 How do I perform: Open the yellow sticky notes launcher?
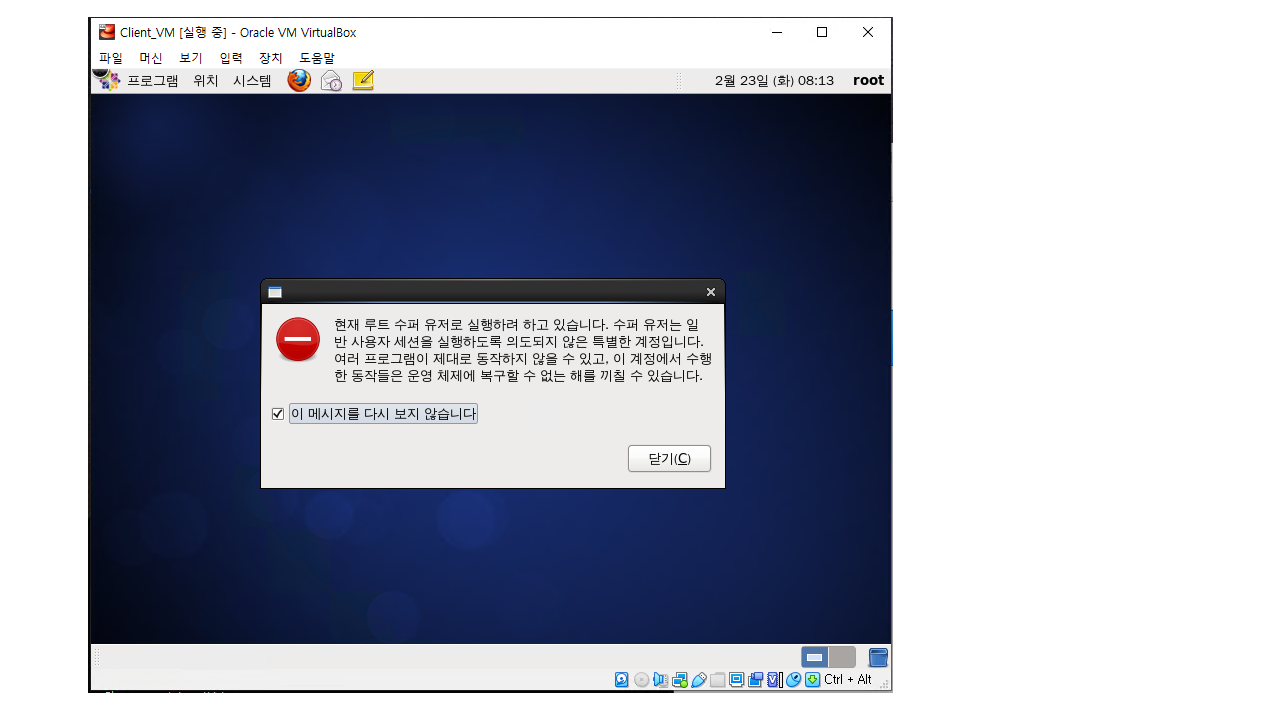(x=363, y=81)
